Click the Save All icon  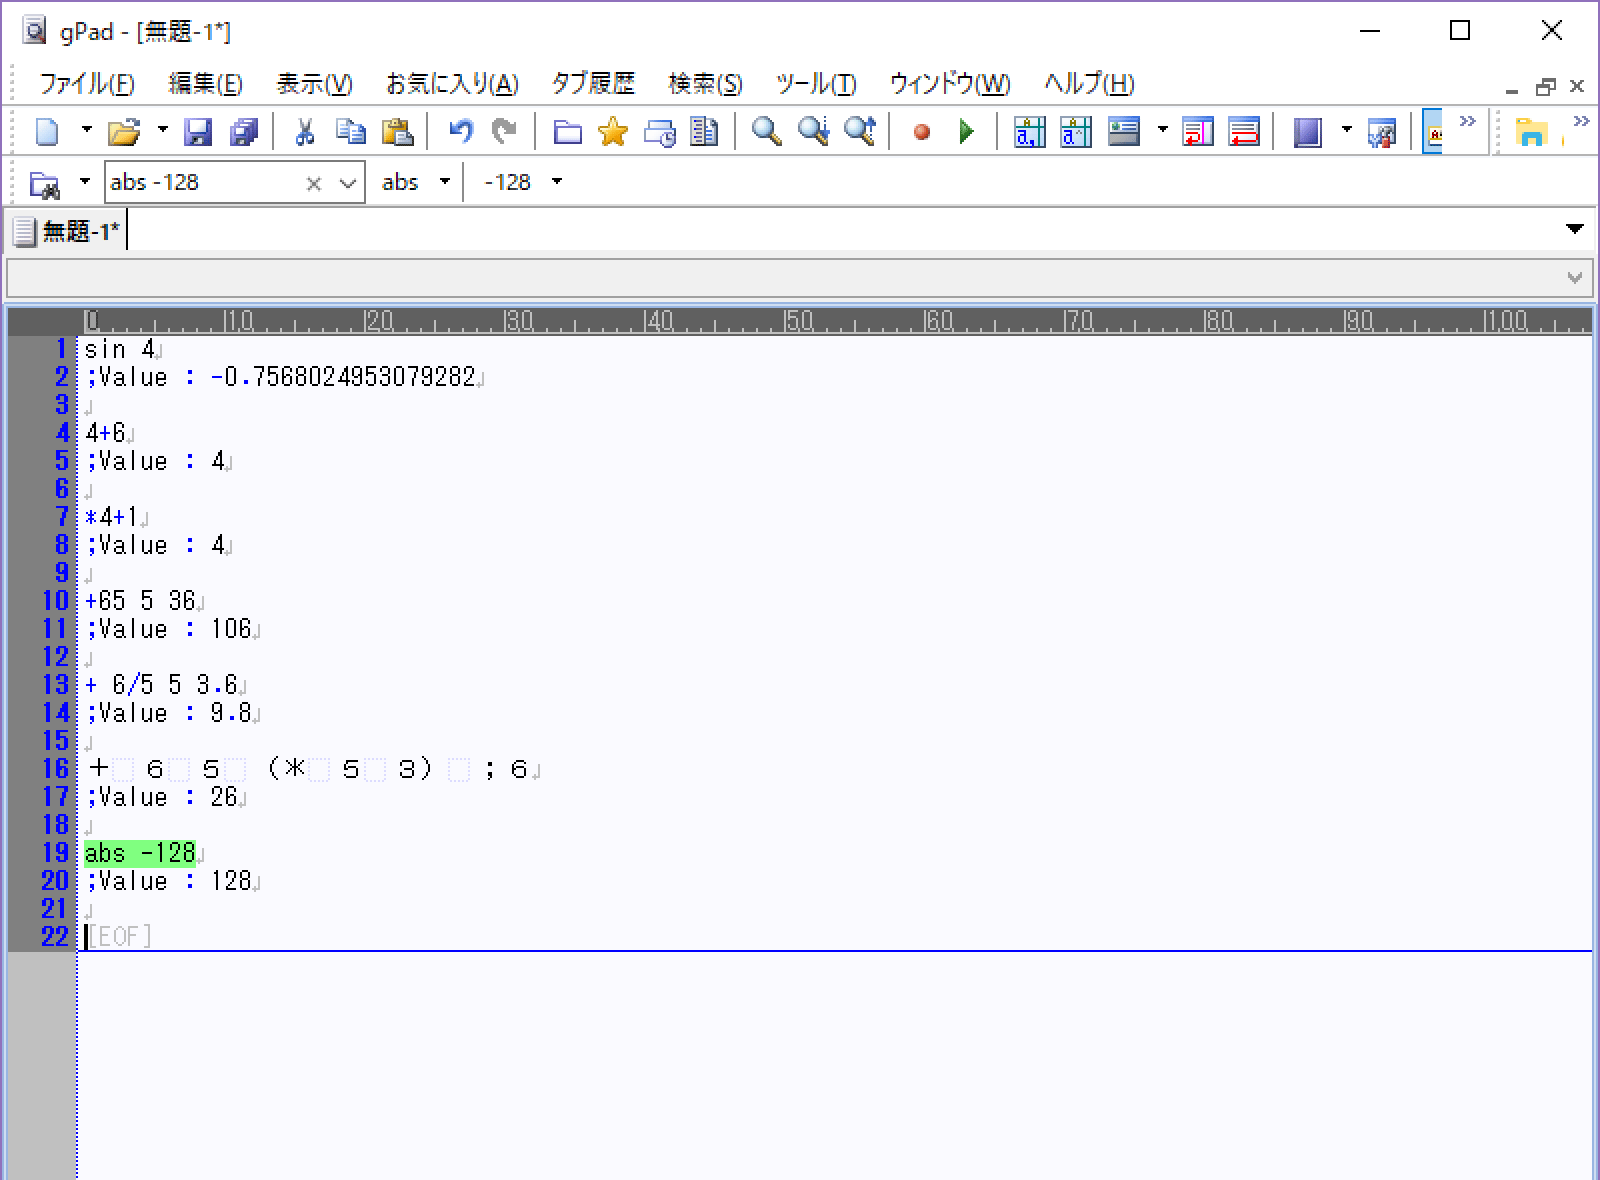click(244, 131)
